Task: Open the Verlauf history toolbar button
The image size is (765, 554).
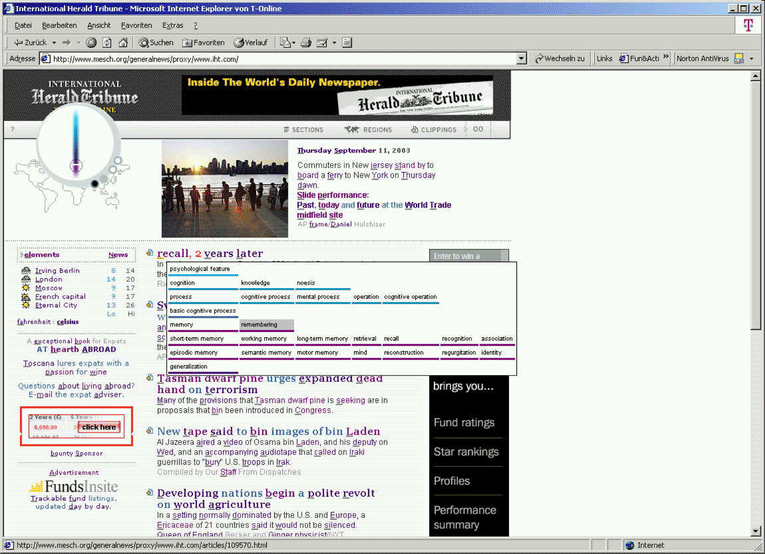Action: pos(252,43)
